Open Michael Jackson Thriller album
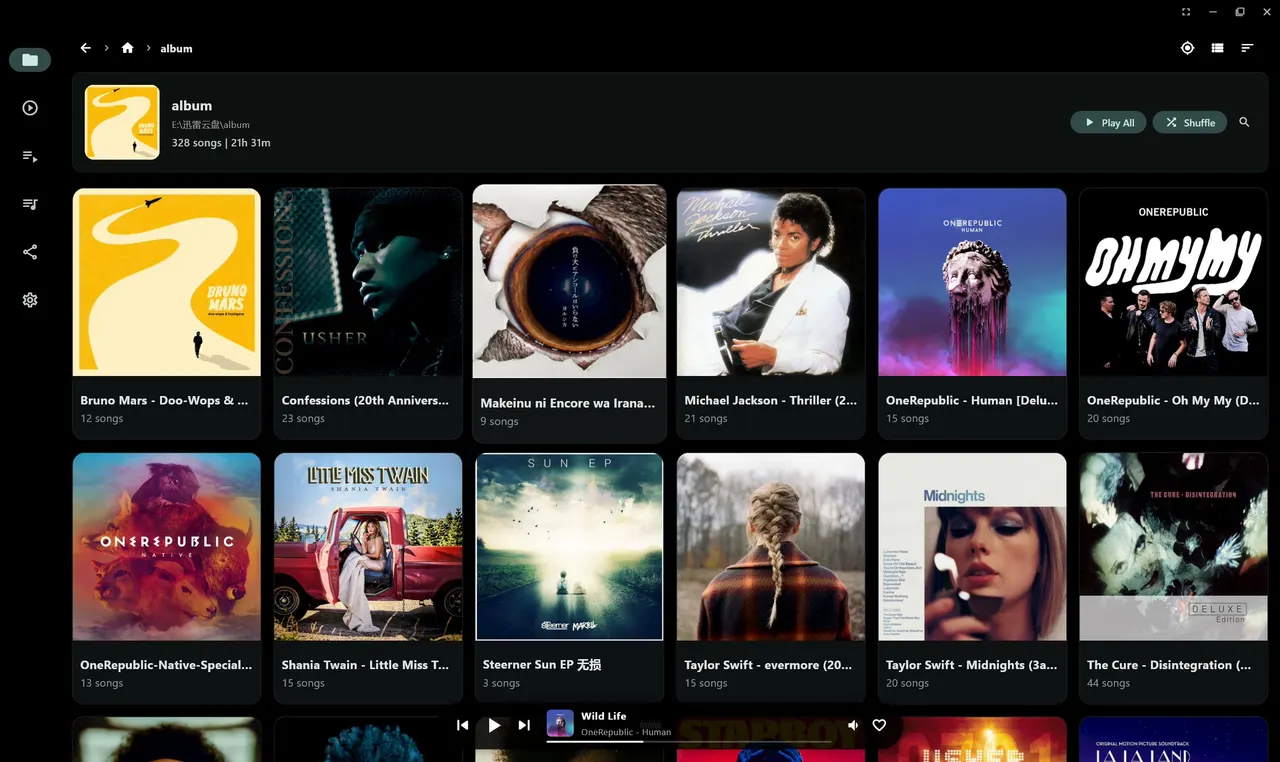This screenshot has height=762, width=1280. point(770,313)
